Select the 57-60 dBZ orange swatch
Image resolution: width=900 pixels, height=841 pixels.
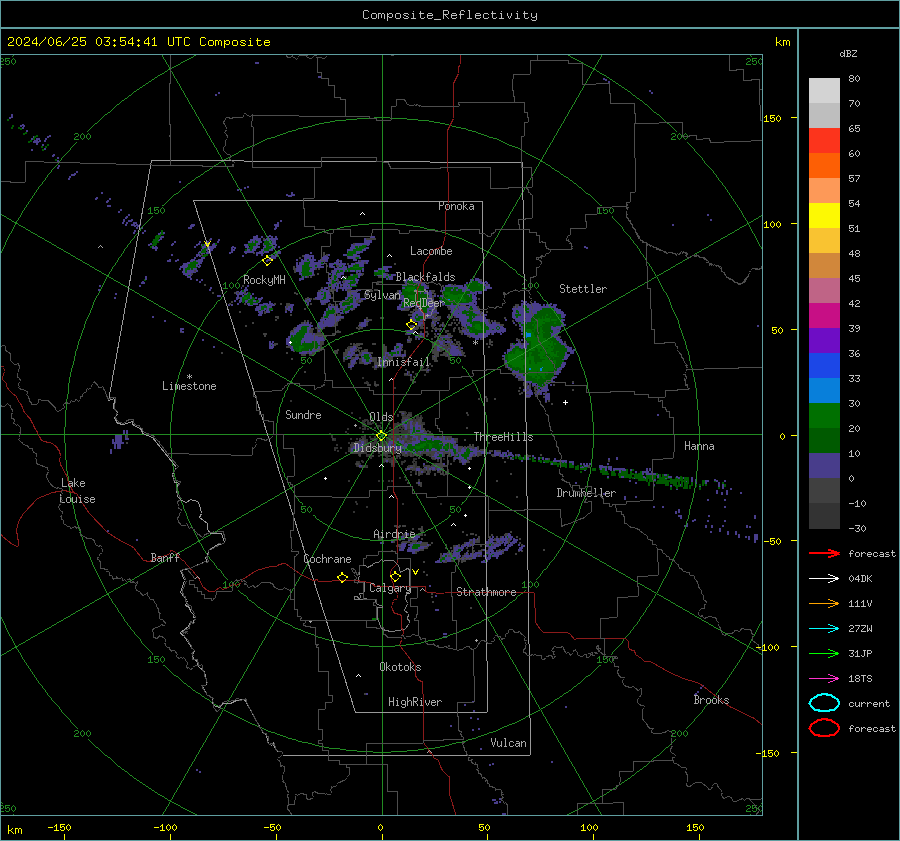pos(824,165)
